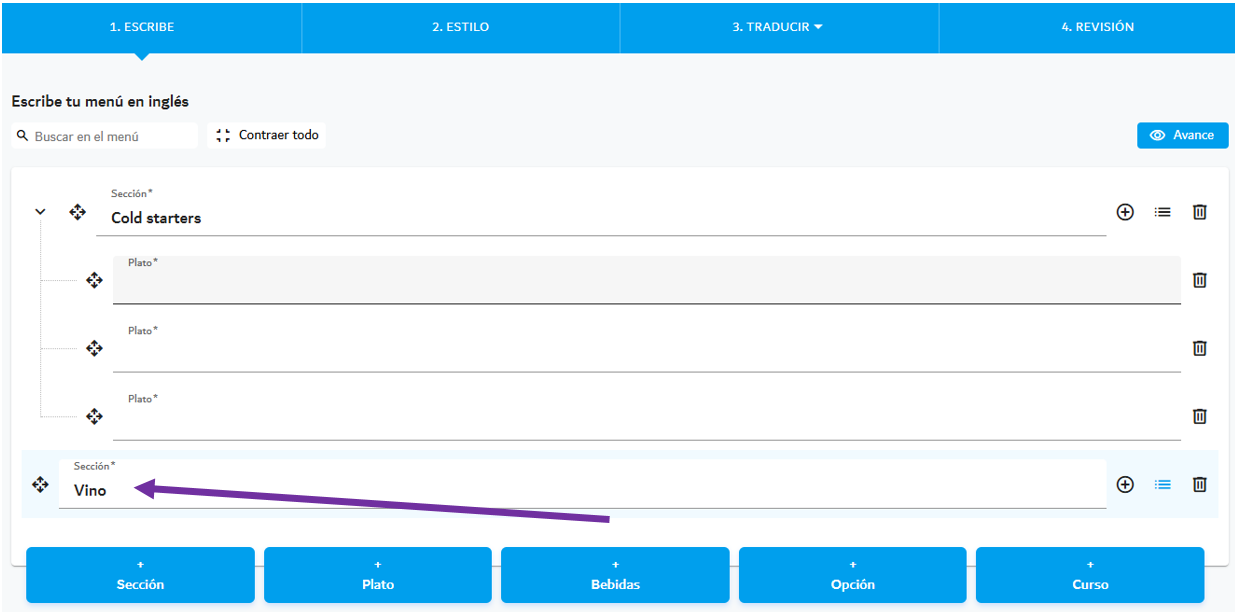1235x612 pixels.
Task: Click the Vino section name field
Action: click(583, 484)
